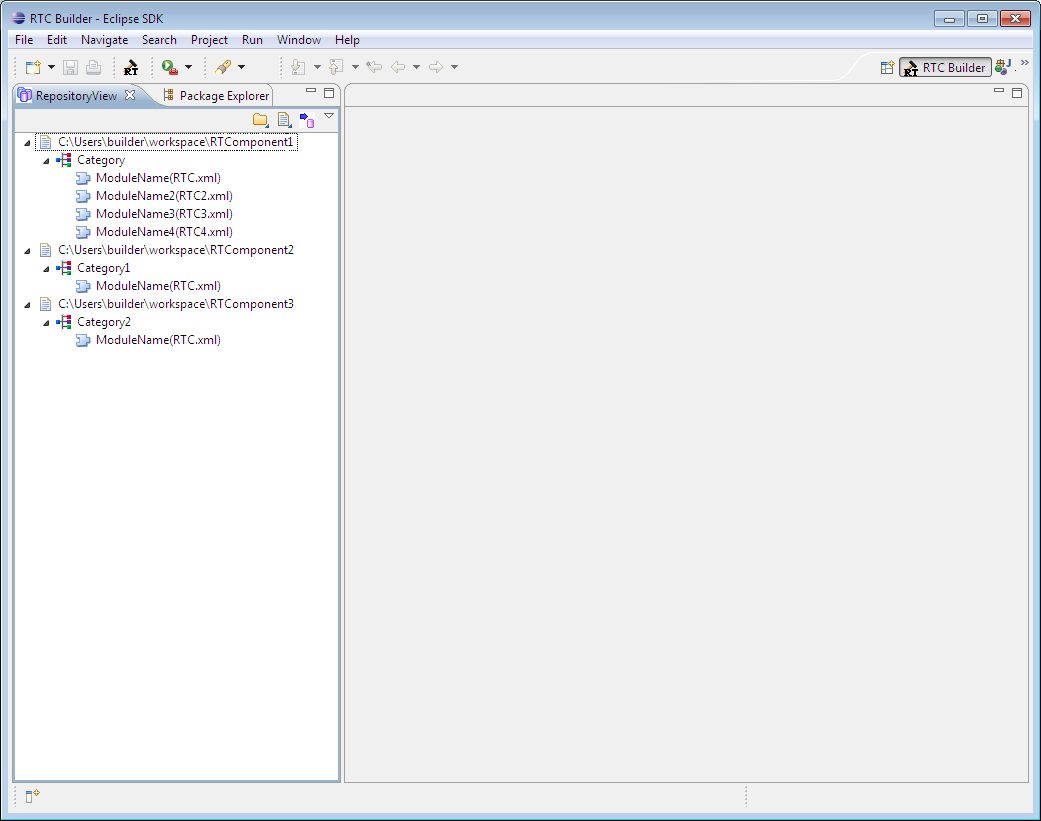
Task: Collapse the Category1 tree node
Action: tap(45, 268)
